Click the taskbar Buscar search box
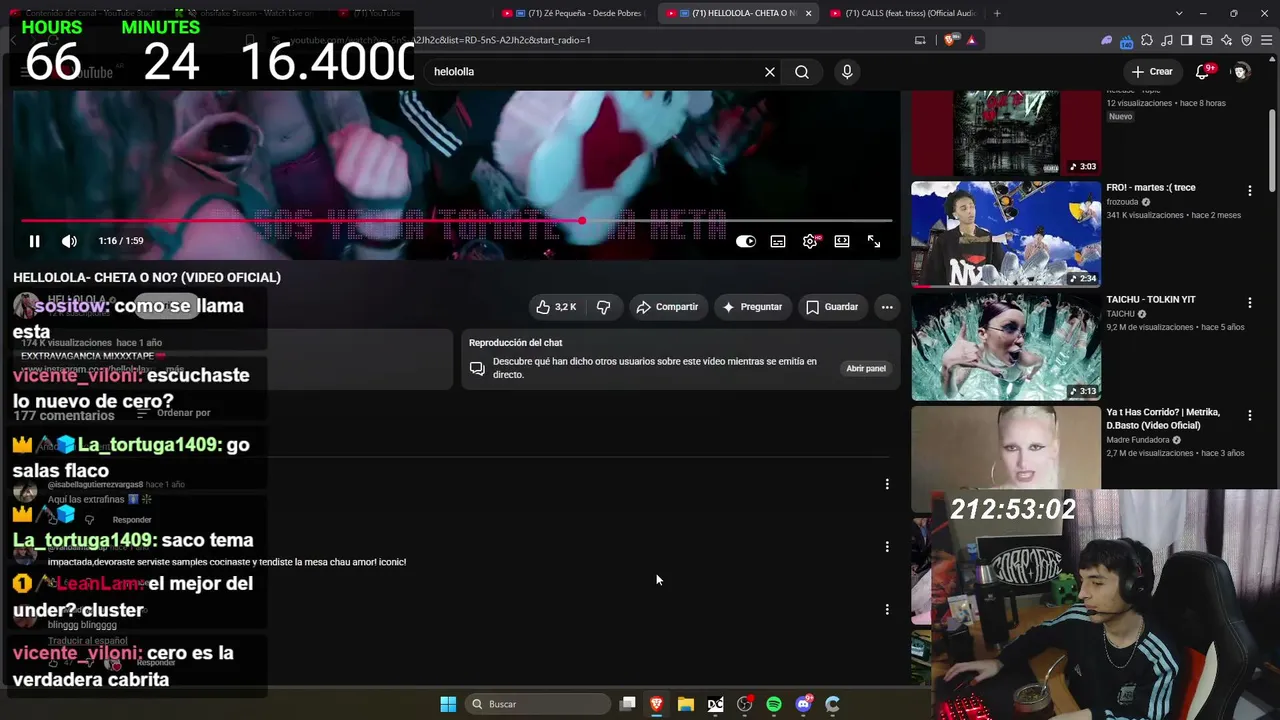The height and width of the screenshot is (720, 1280). tap(538, 704)
